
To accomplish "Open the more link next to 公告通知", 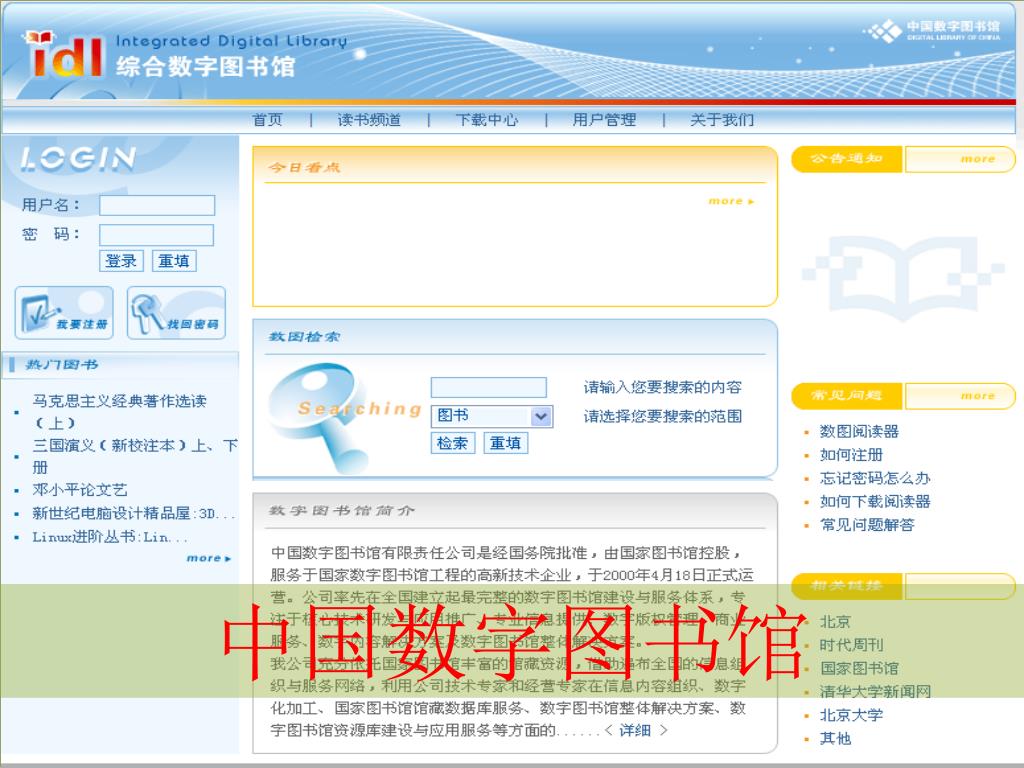I will point(978,159).
